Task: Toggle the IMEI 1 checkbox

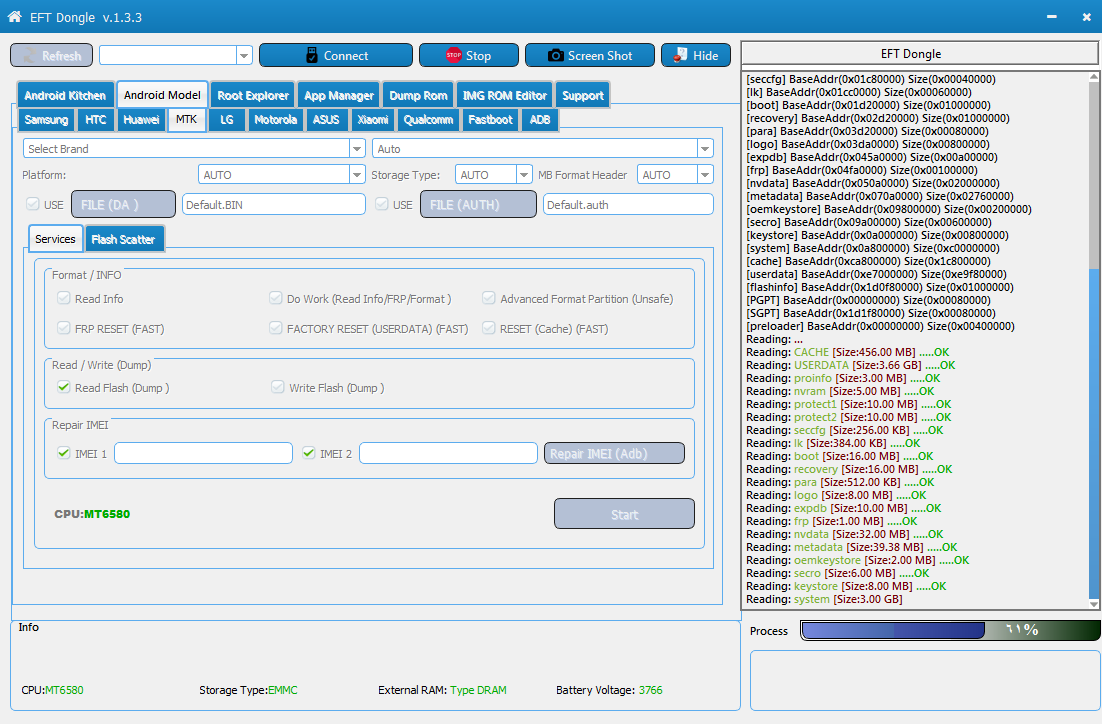Action: pos(64,453)
